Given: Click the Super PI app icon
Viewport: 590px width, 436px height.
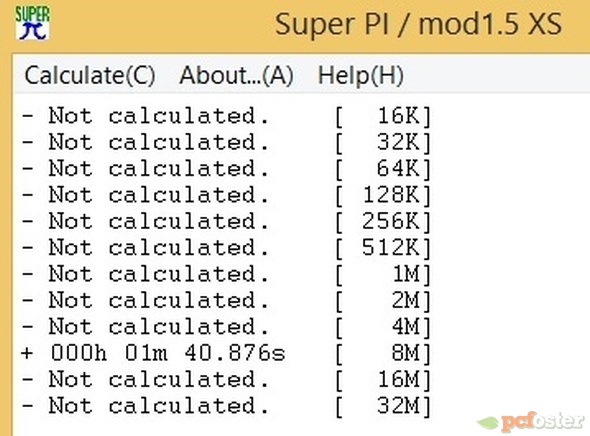Looking at the screenshot, I should (x=32, y=23).
